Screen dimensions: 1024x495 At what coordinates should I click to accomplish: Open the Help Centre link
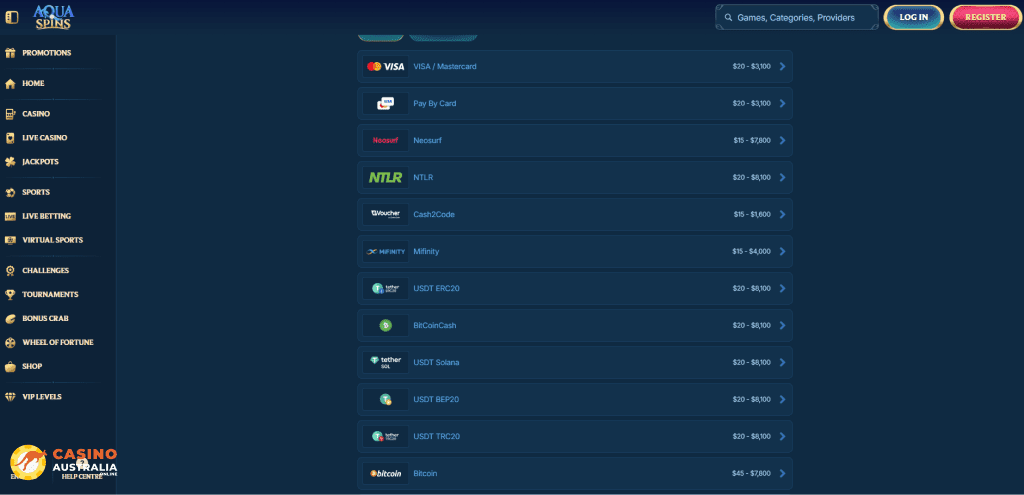82,477
